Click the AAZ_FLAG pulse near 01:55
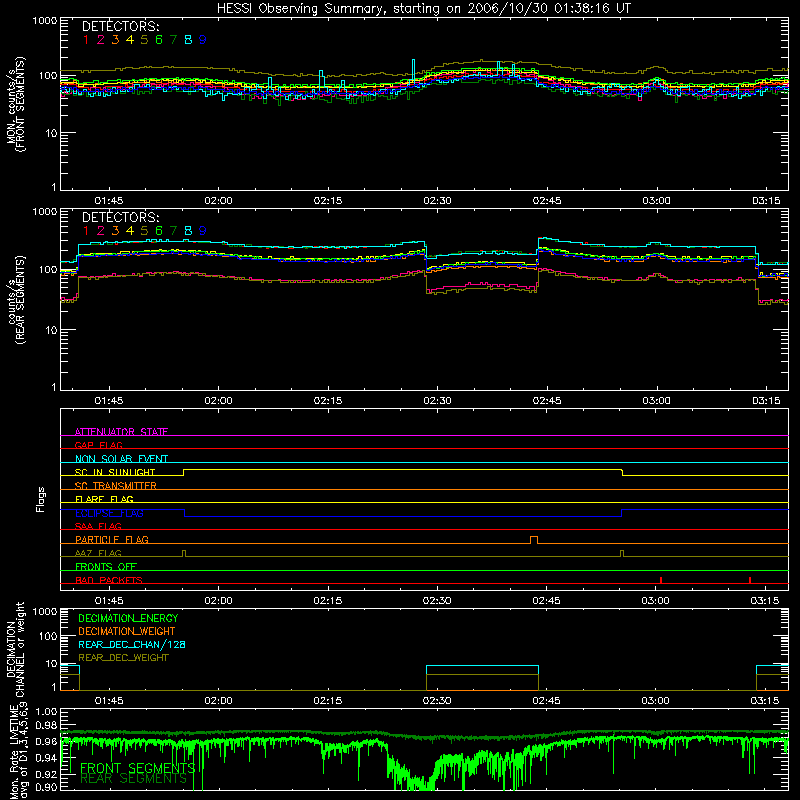The height and width of the screenshot is (800, 800). coord(184,553)
